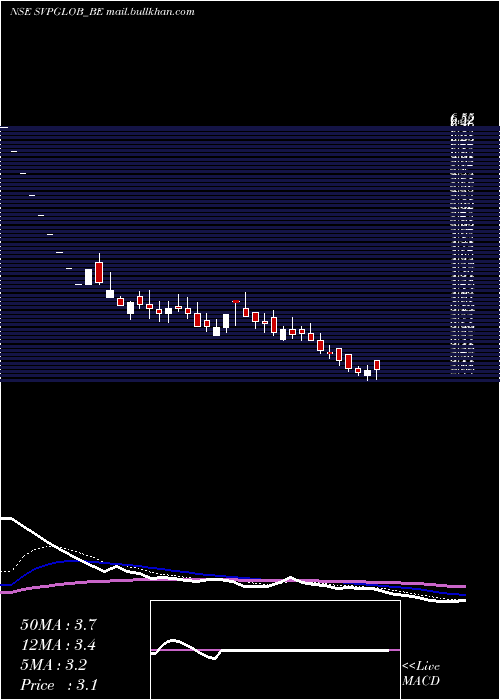
Task: Click the <<Live MACD label
Action: pyautogui.click(x=421, y=674)
